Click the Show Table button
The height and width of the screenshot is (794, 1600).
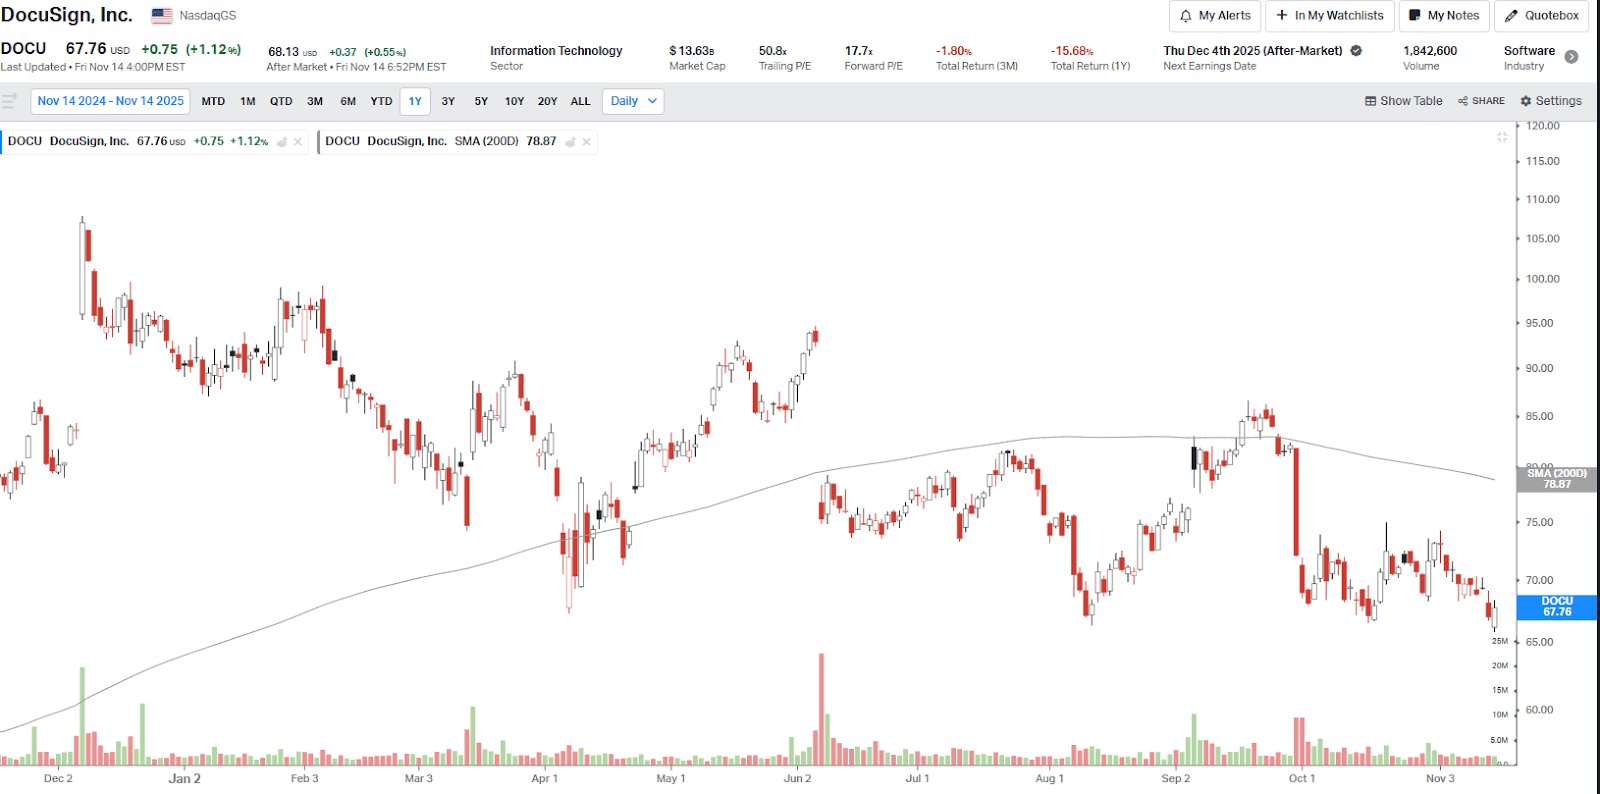coord(1404,101)
